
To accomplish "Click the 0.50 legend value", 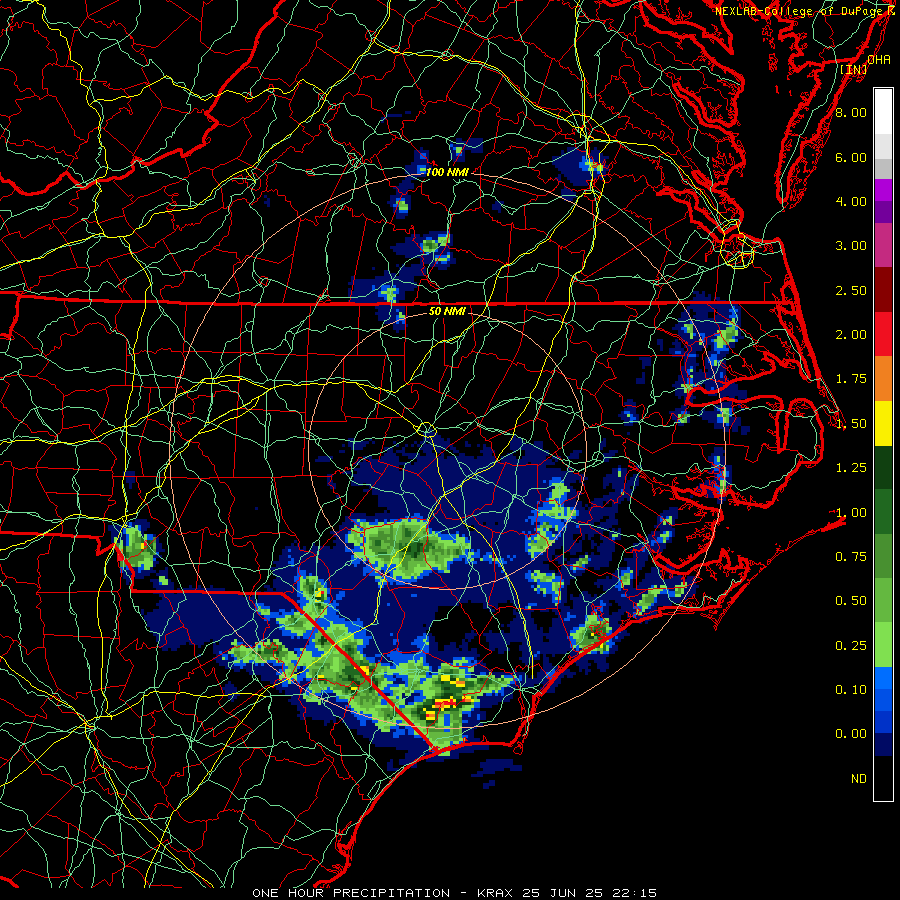I will coord(851,601).
